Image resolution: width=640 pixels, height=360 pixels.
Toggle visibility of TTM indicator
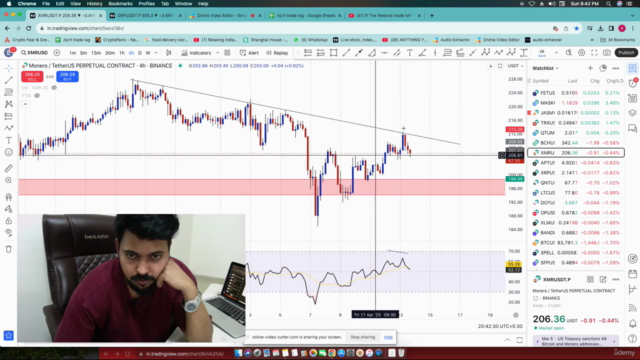(37, 96)
